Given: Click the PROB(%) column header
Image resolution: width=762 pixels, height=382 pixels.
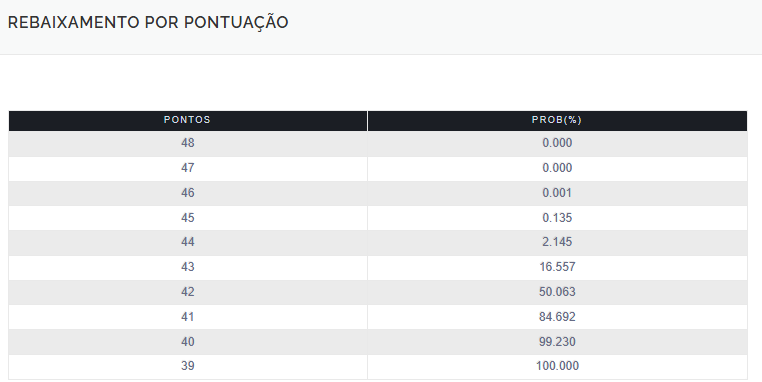Looking at the screenshot, I should click(x=557, y=121).
